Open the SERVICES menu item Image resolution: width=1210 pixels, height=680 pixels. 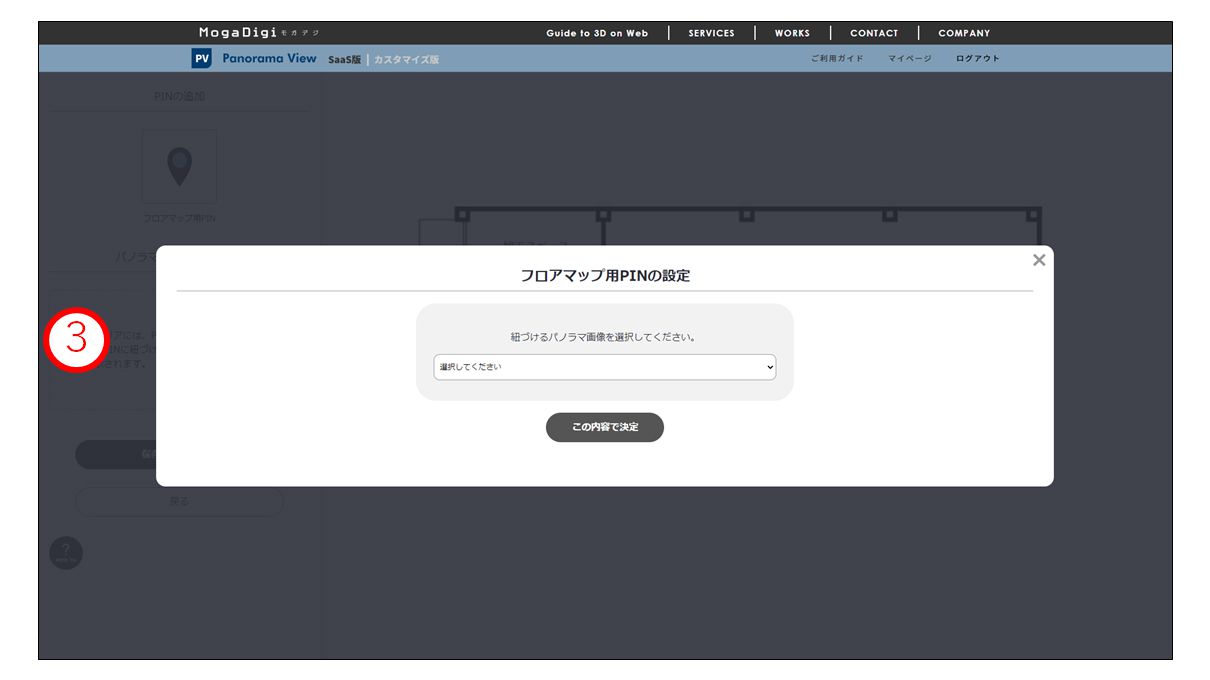712,33
